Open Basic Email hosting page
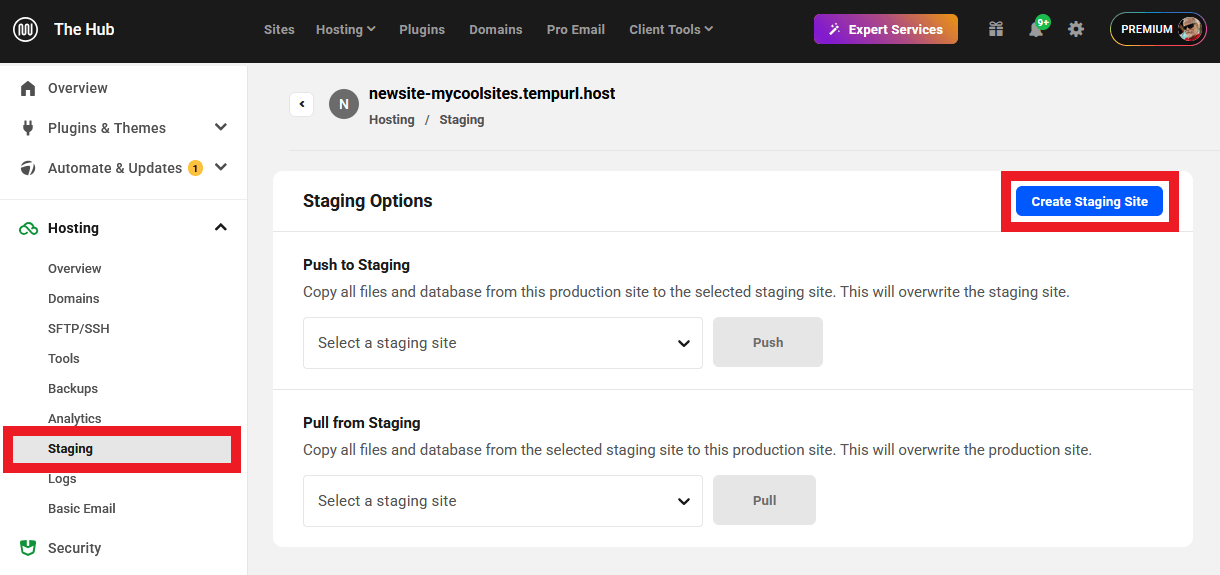 pos(82,508)
